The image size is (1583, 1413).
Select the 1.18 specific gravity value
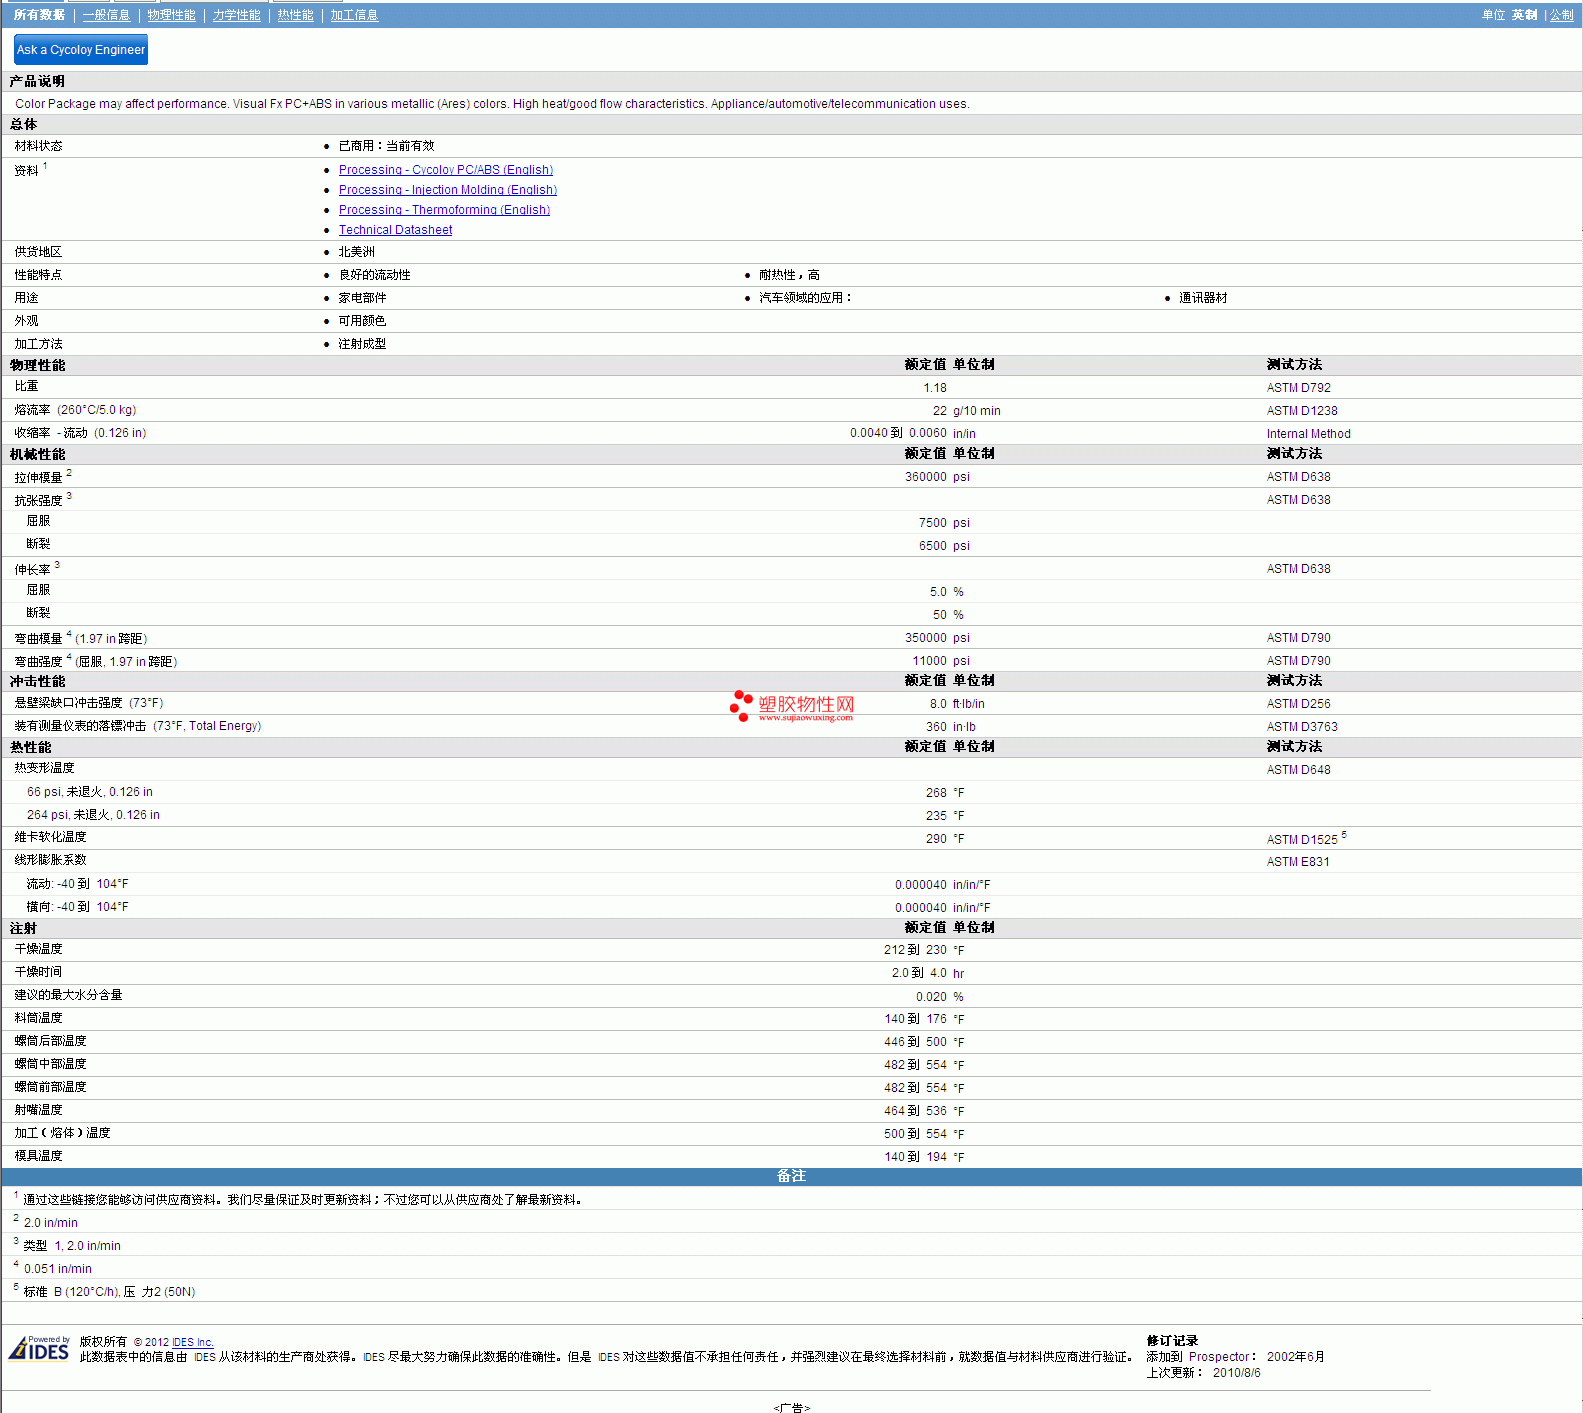tap(935, 388)
